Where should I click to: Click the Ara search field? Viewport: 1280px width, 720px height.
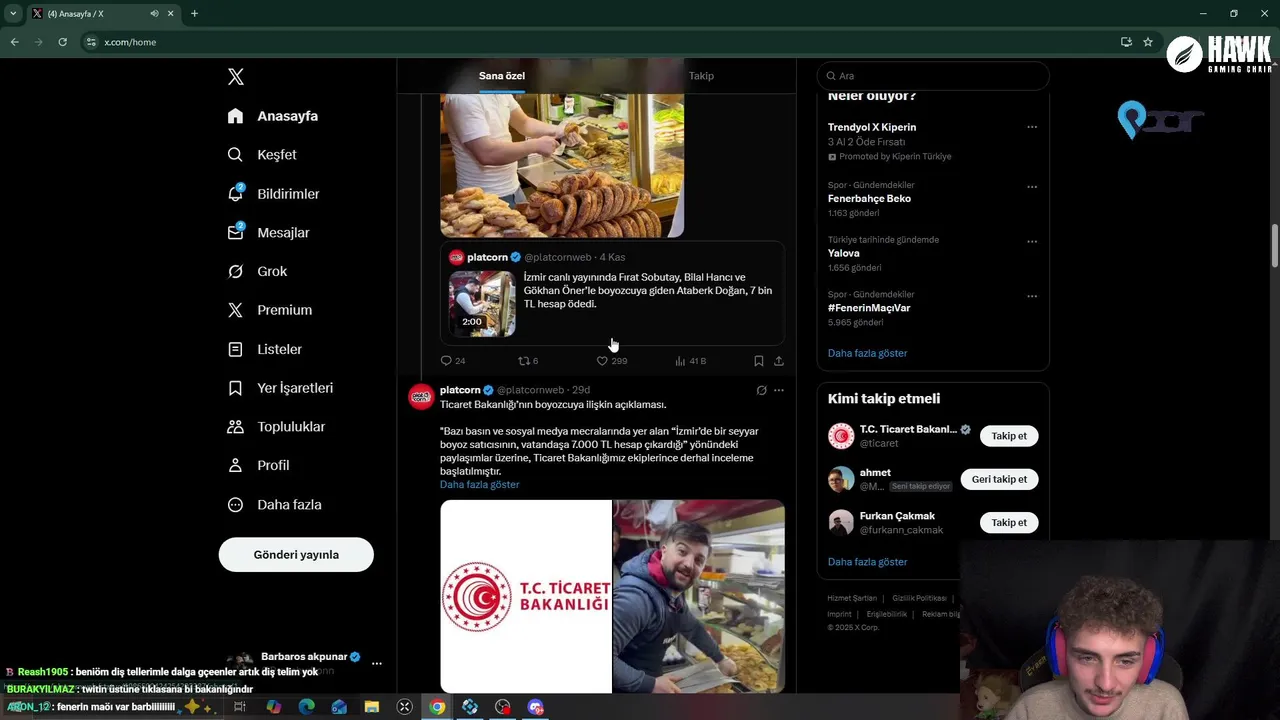[933, 76]
